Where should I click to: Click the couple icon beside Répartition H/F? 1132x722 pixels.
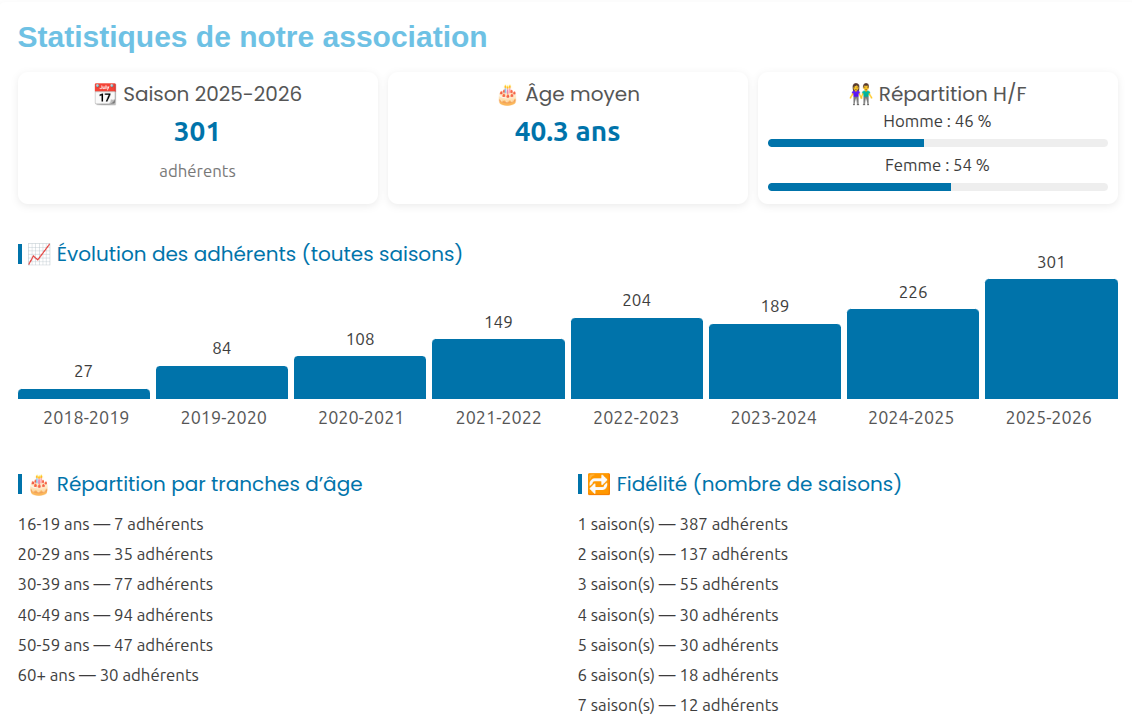(x=860, y=95)
